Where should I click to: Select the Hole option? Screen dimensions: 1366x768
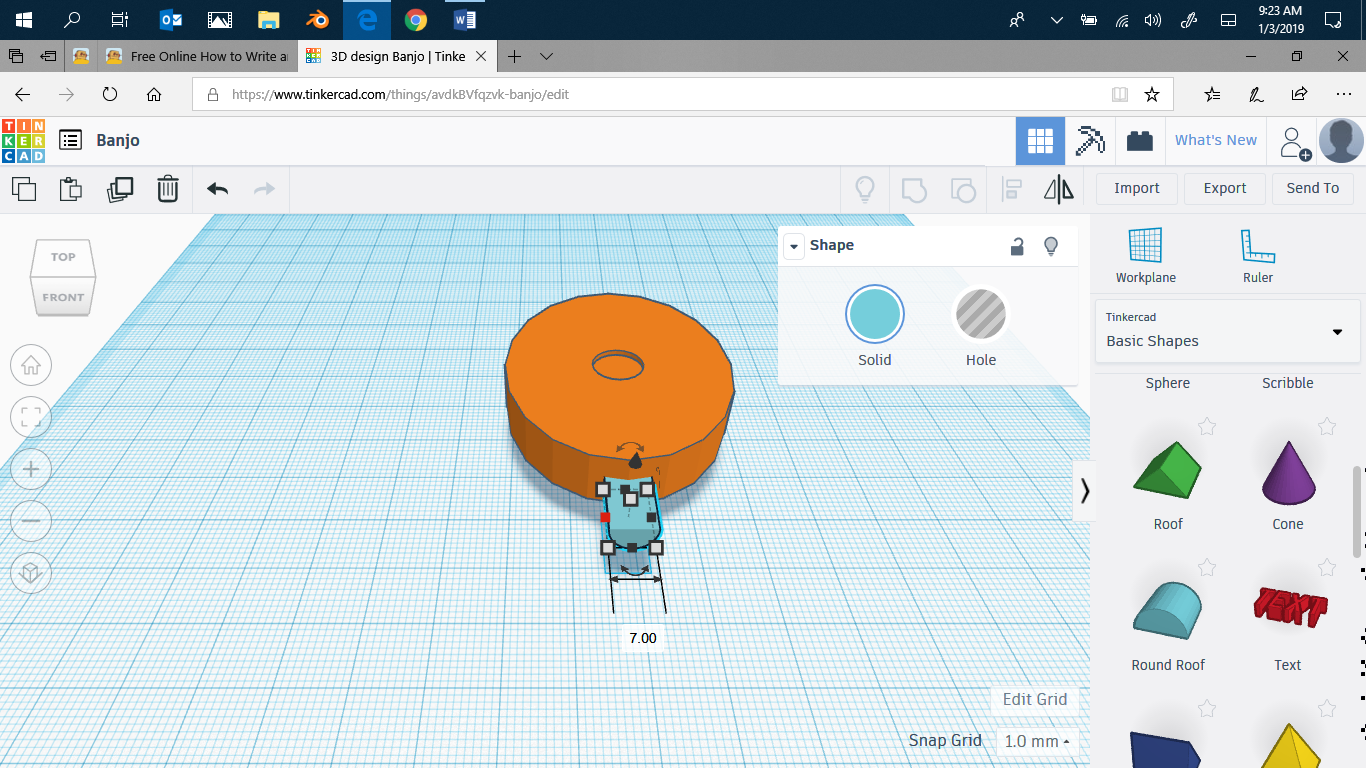click(981, 327)
